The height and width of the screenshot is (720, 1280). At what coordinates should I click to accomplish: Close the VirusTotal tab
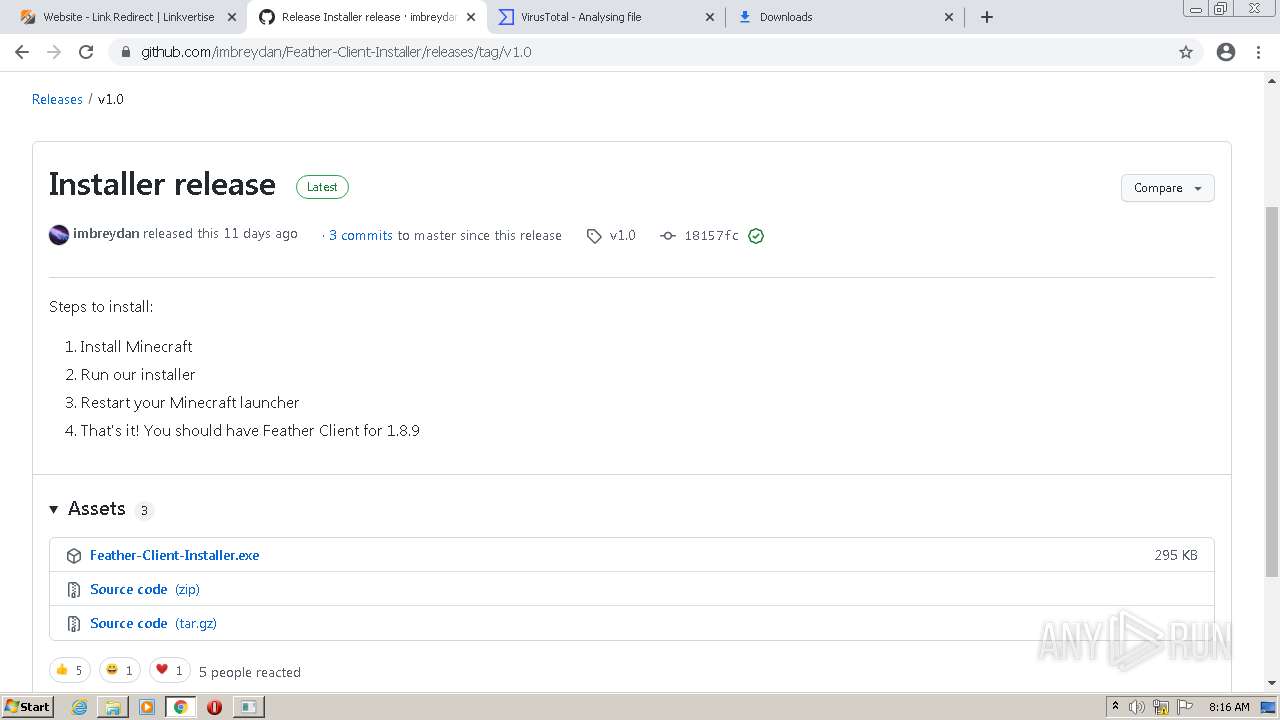pyautogui.click(x=710, y=17)
